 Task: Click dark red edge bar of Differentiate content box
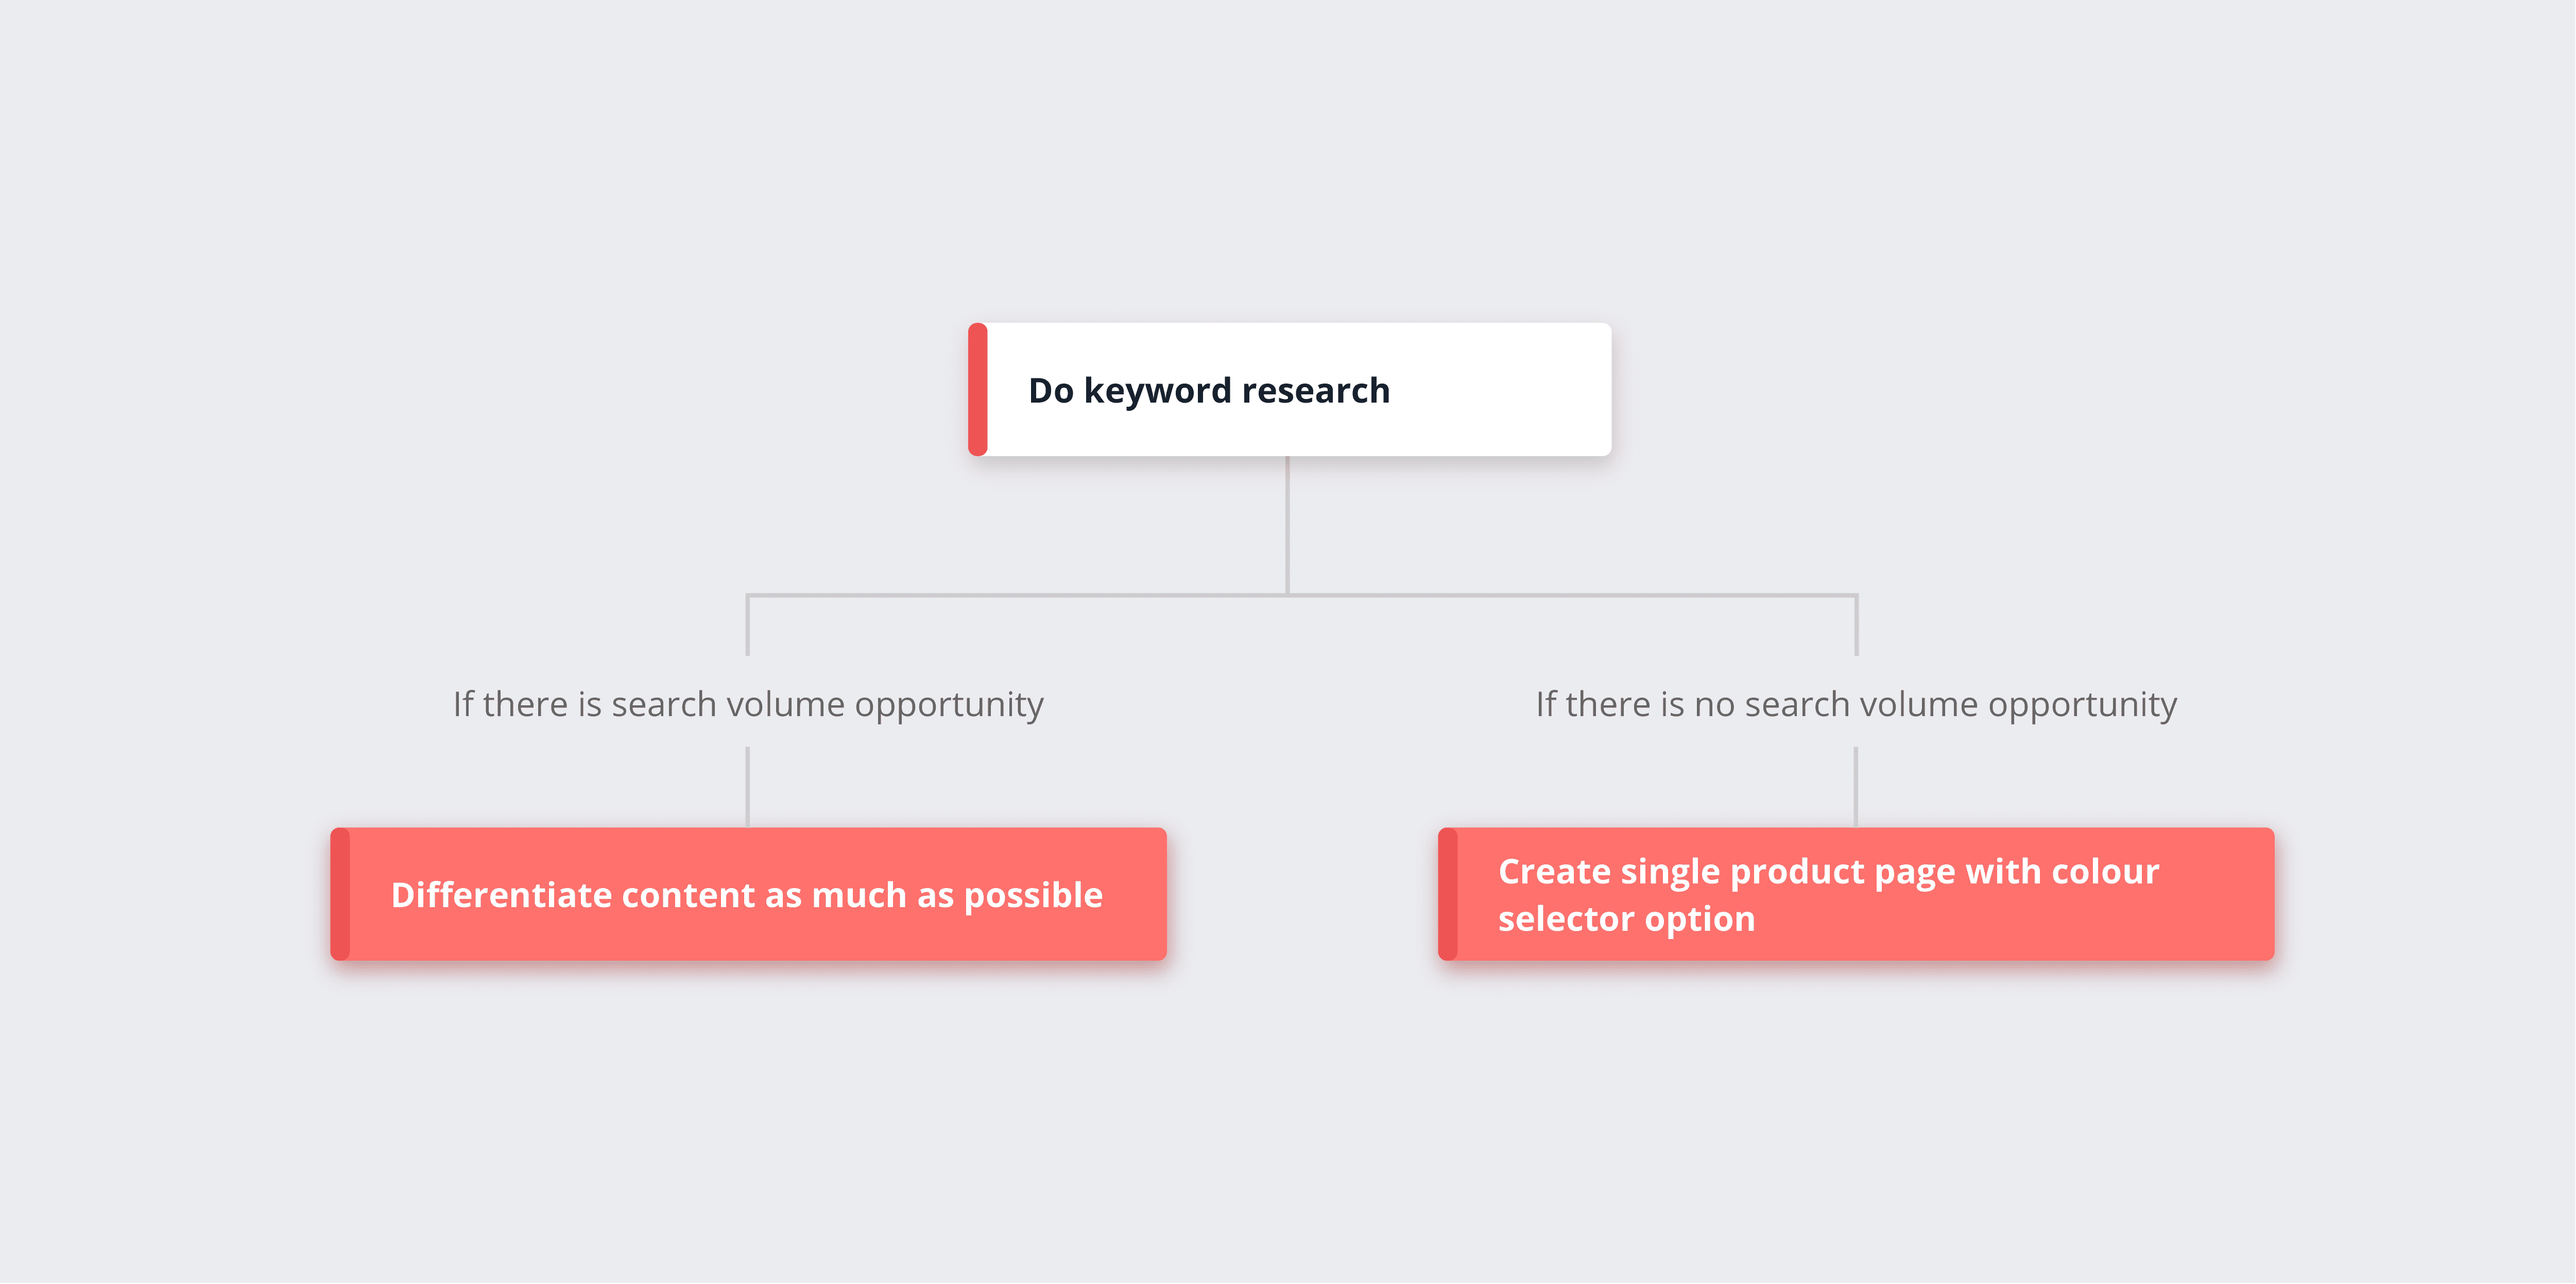click(x=340, y=894)
